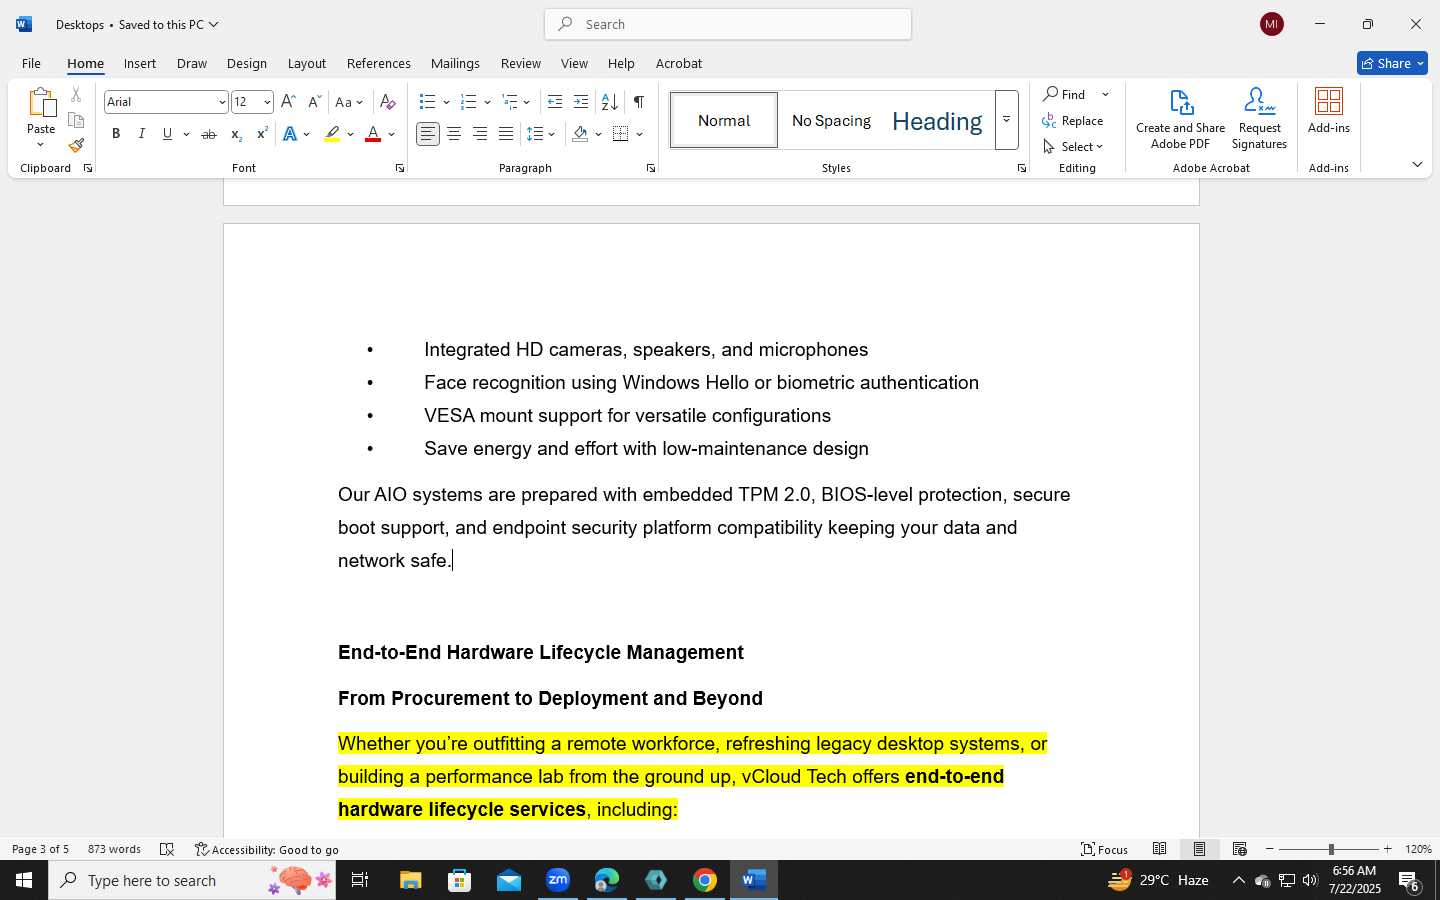Click the 873 words count
Image resolution: width=1440 pixels, height=900 pixels.
click(x=114, y=849)
